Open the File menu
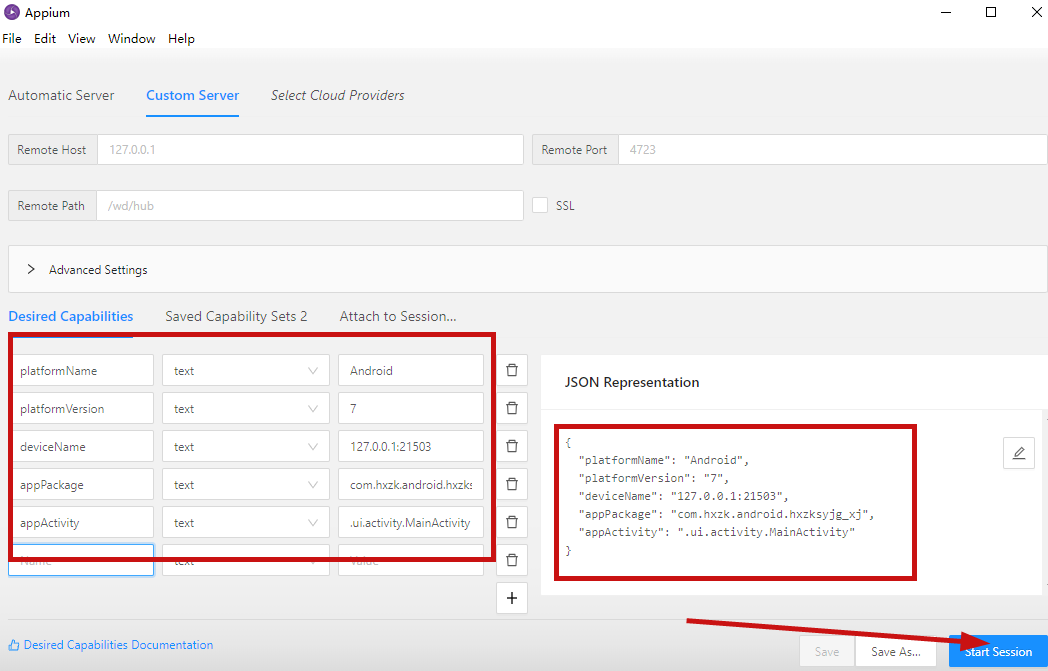The height and width of the screenshot is (671, 1048). [12, 39]
